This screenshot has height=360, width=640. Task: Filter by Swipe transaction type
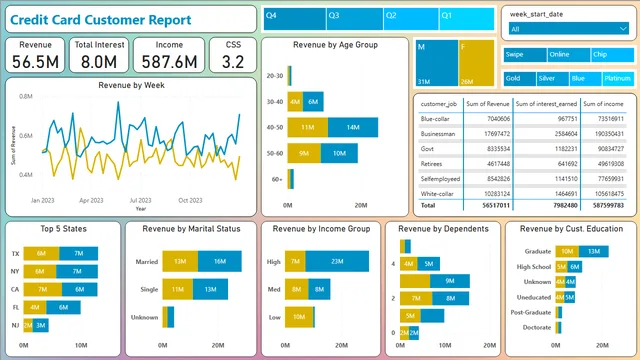(x=525, y=55)
